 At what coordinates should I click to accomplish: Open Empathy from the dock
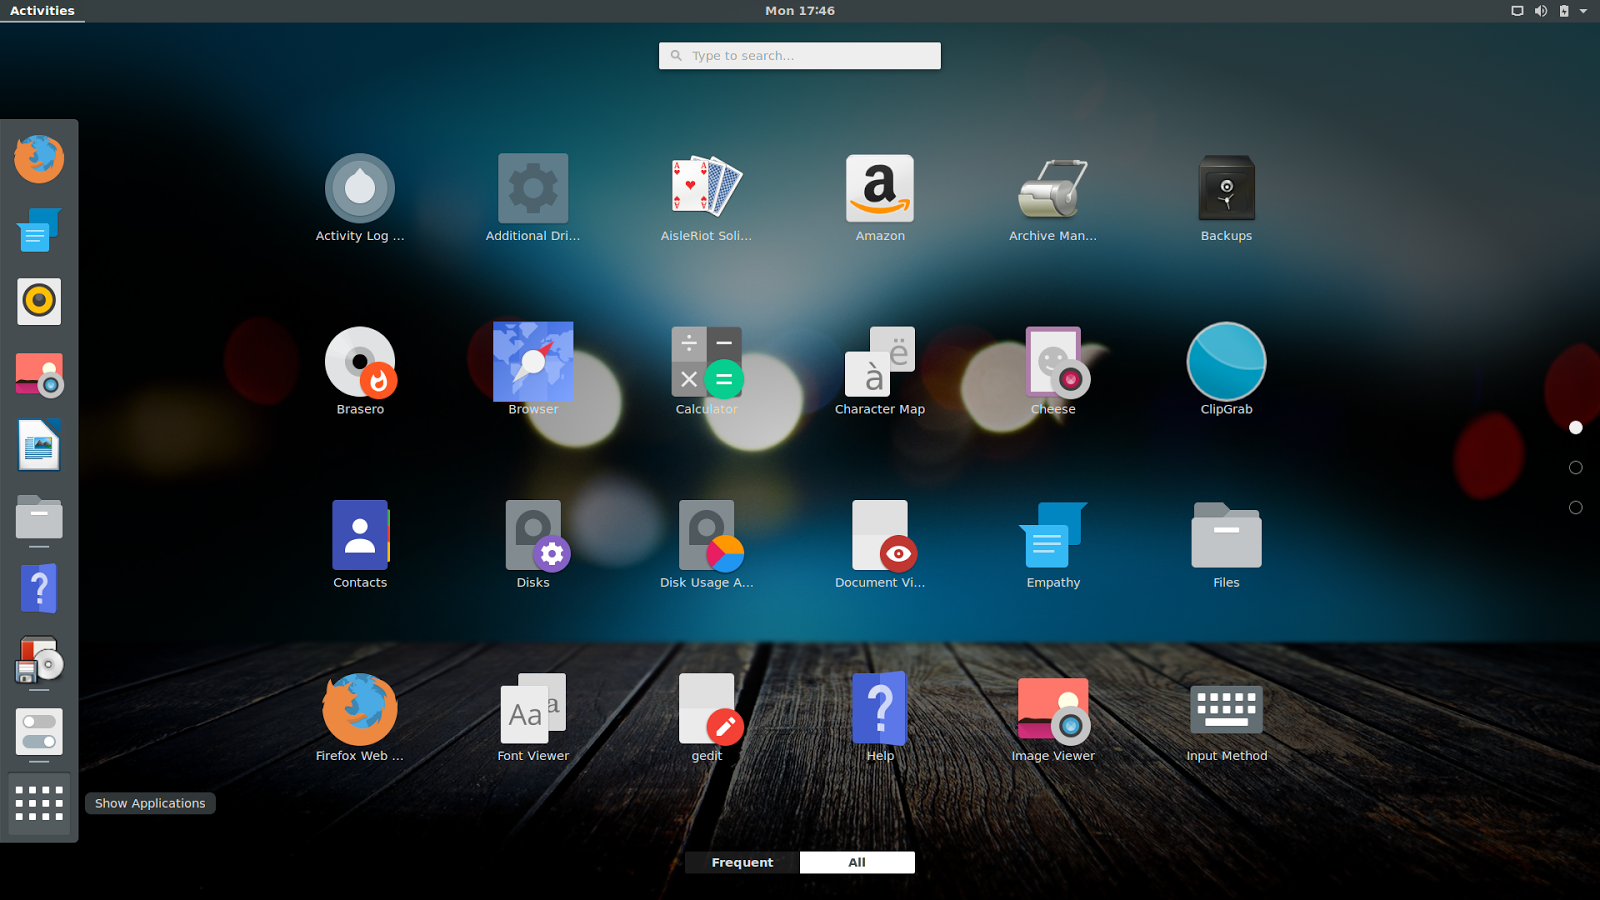pos(39,230)
